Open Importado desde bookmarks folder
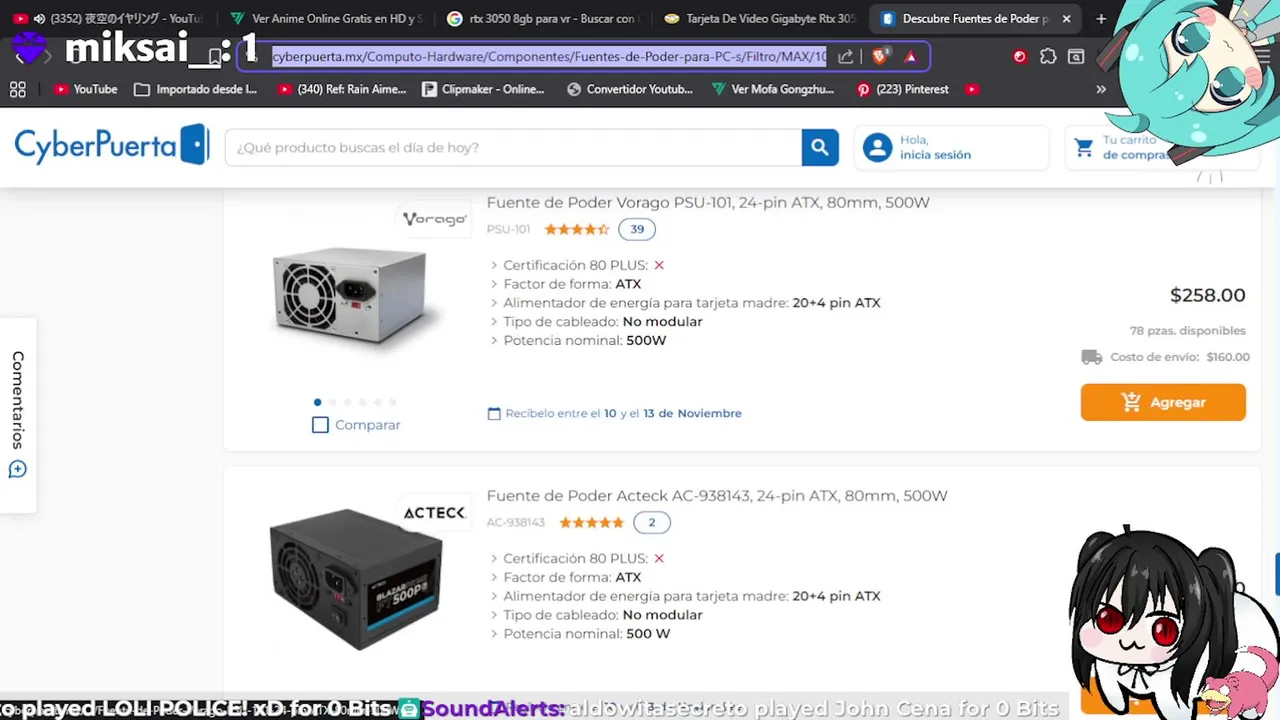 pos(196,89)
